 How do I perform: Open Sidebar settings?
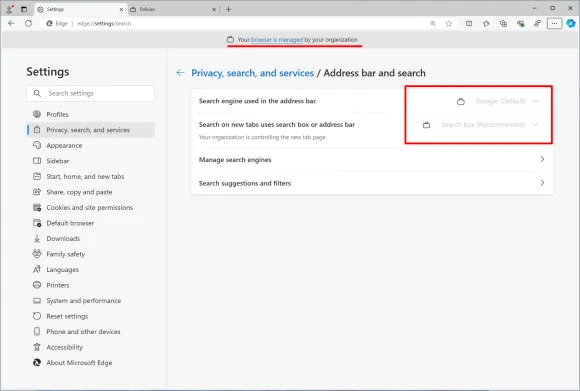click(90, 161)
